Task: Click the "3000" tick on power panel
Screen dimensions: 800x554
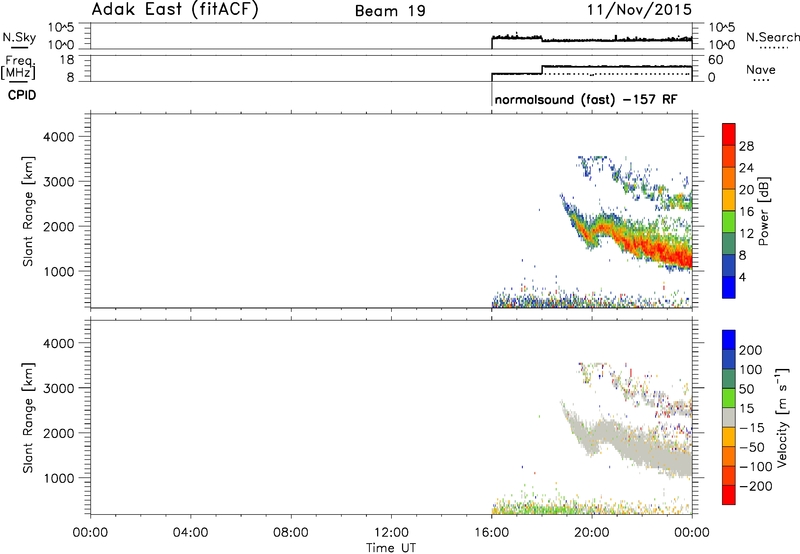Action: tap(58, 182)
